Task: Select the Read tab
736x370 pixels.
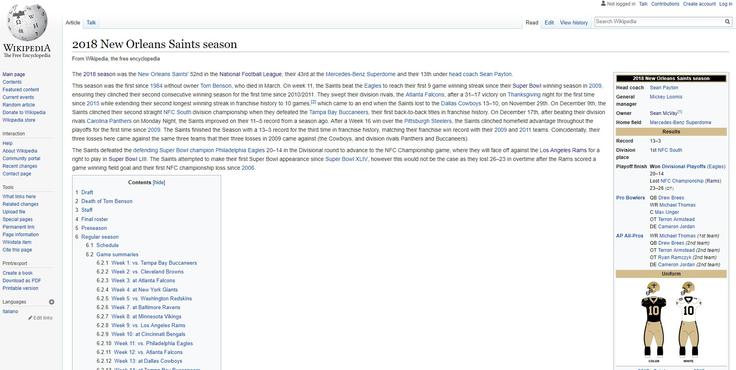Action: click(x=531, y=23)
